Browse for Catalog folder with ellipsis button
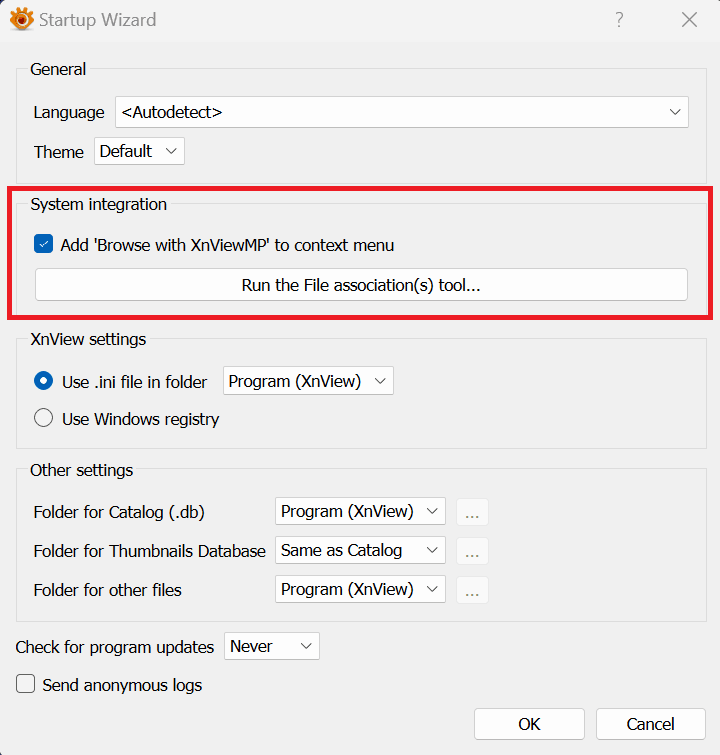 [472, 512]
